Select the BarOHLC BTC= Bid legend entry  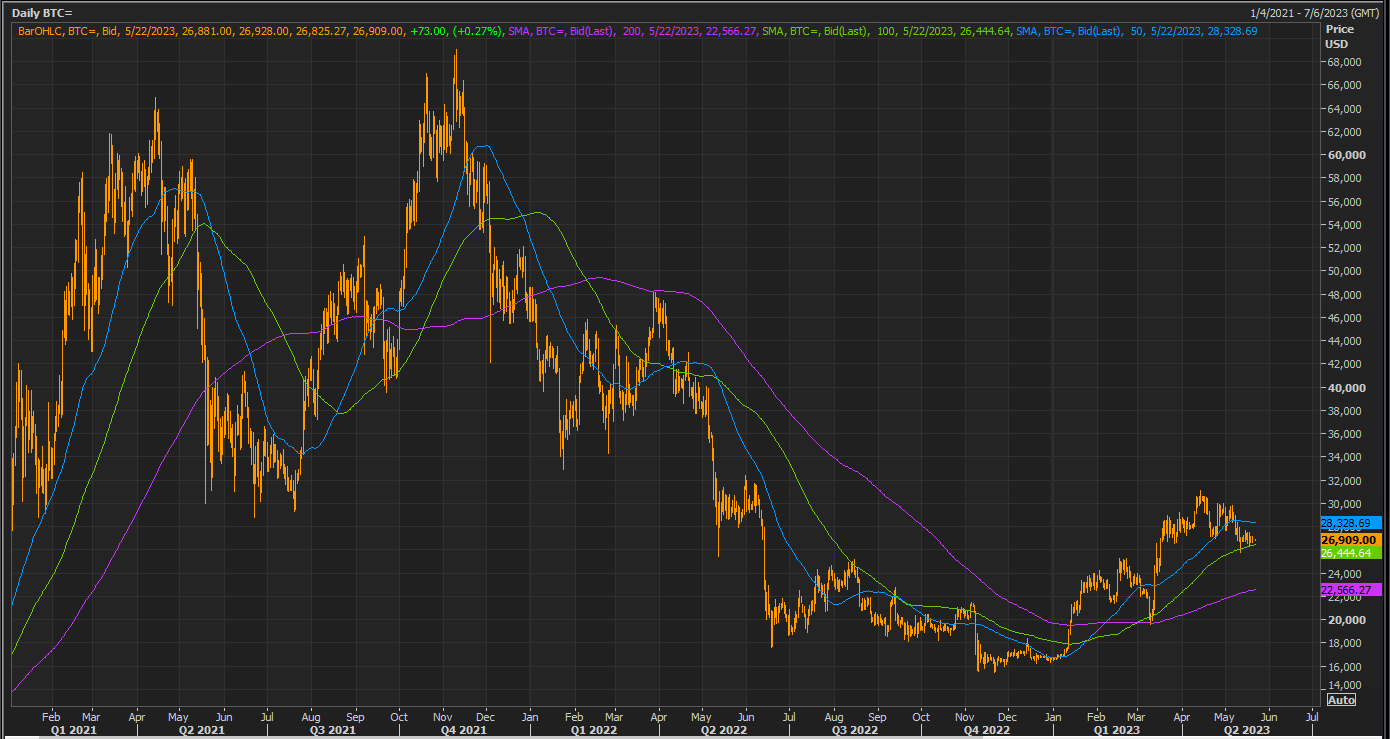click(x=264, y=31)
